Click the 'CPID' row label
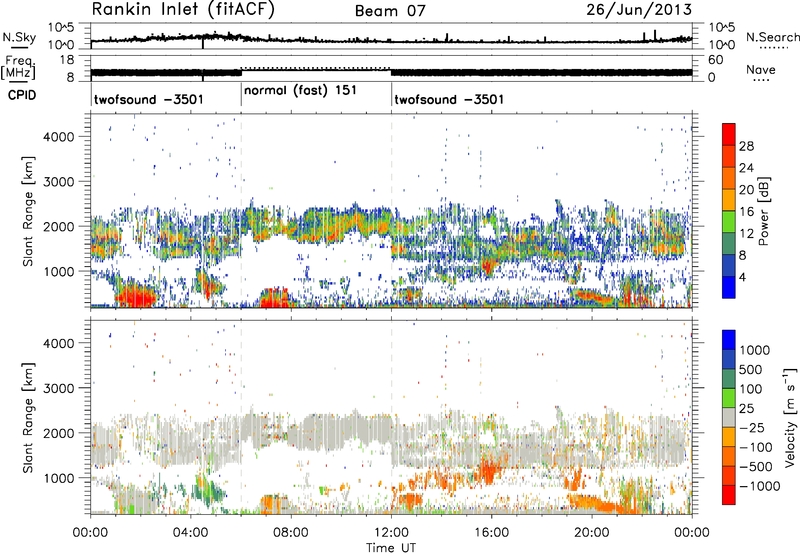 [22, 95]
